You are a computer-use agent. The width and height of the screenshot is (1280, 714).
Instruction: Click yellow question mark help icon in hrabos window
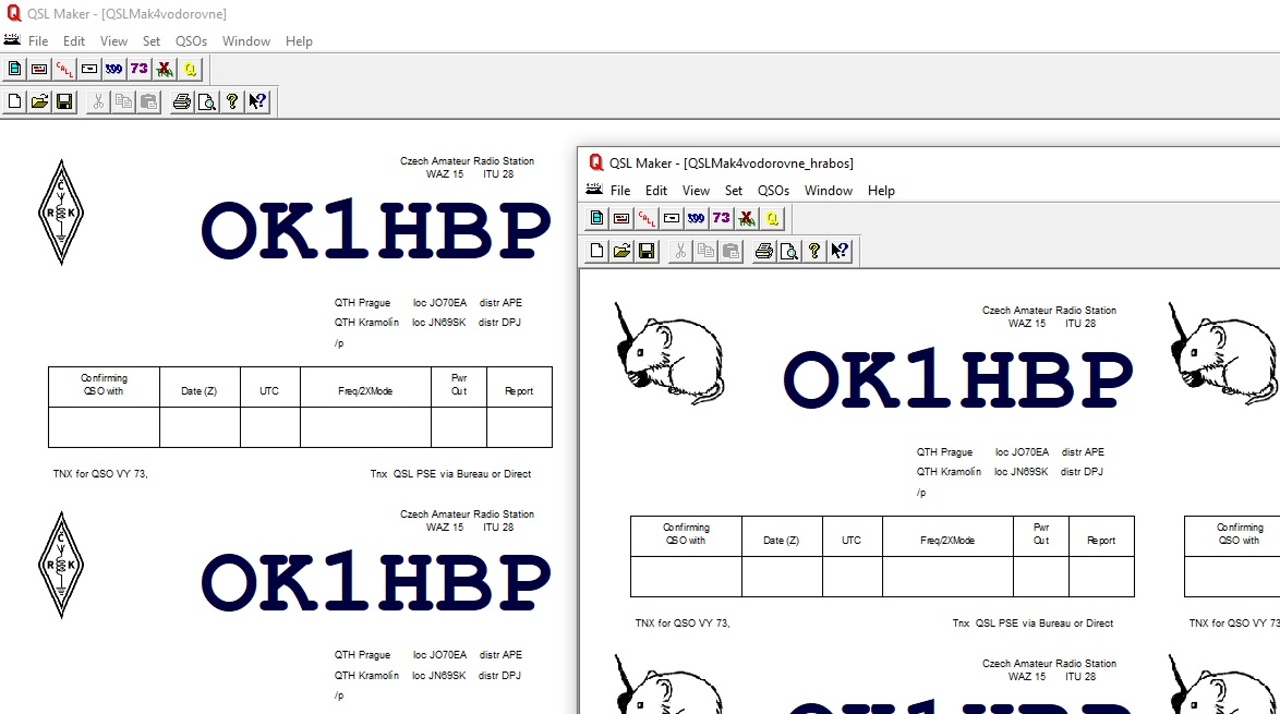(x=814, y=250)
